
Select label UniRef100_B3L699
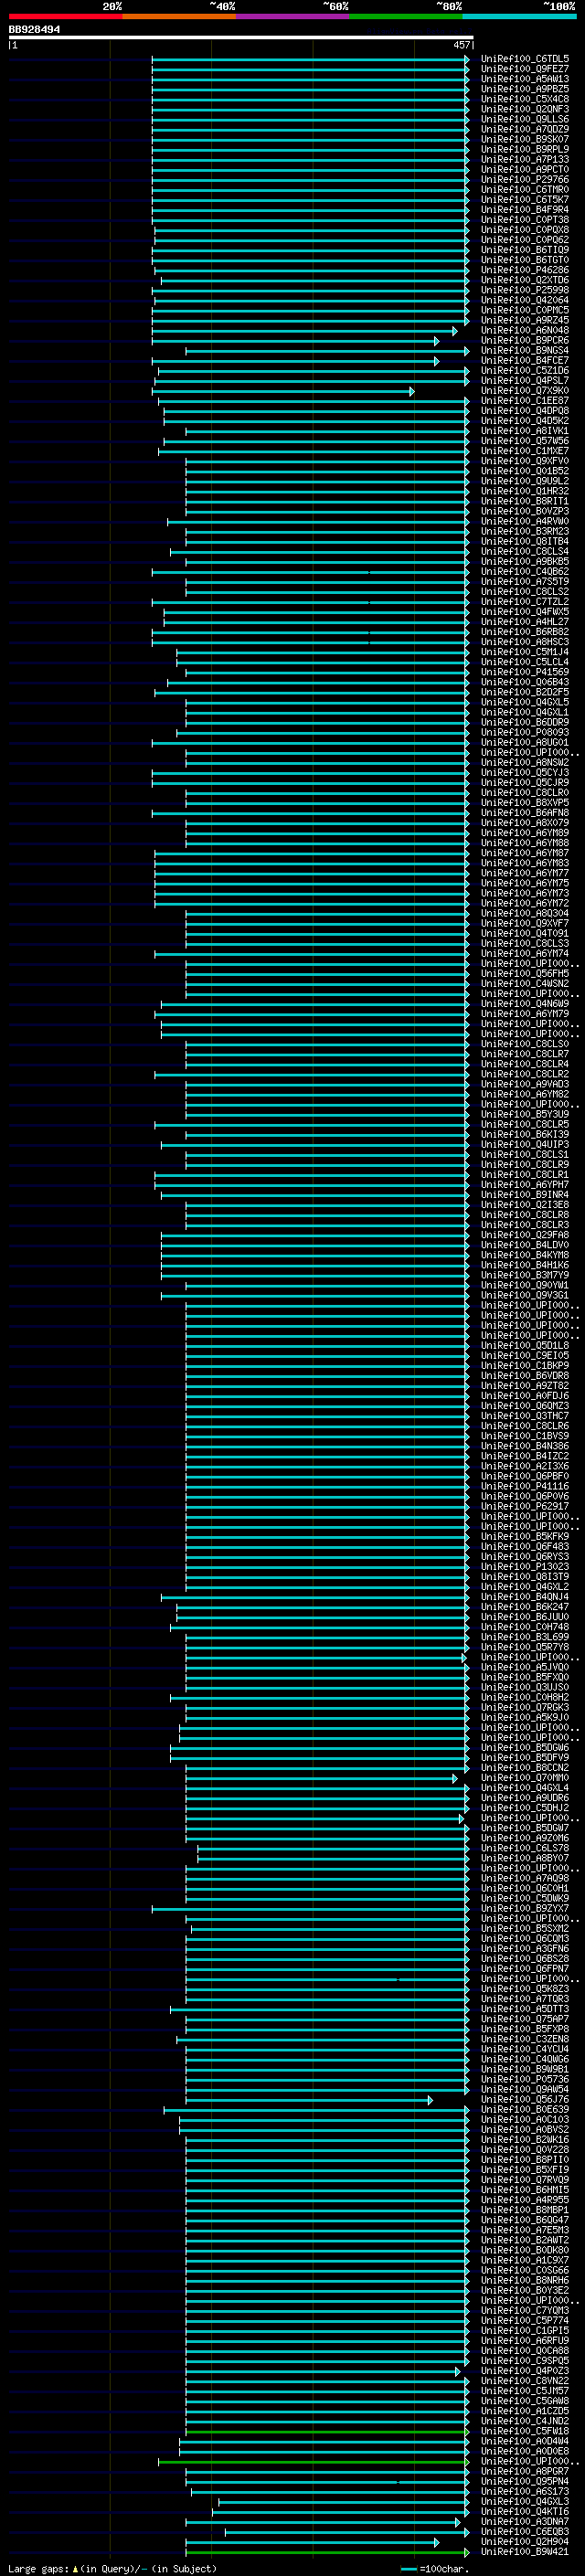524,1638
